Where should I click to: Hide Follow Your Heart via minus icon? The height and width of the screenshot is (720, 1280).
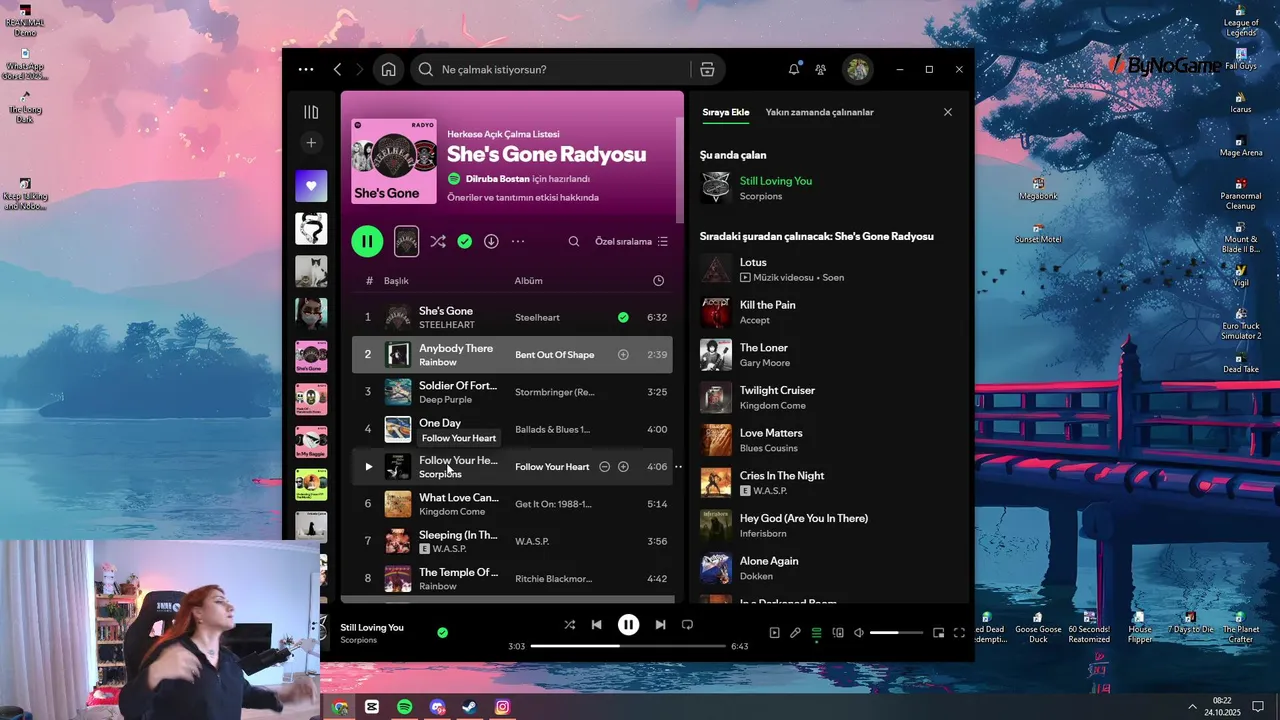pos(604,467)
